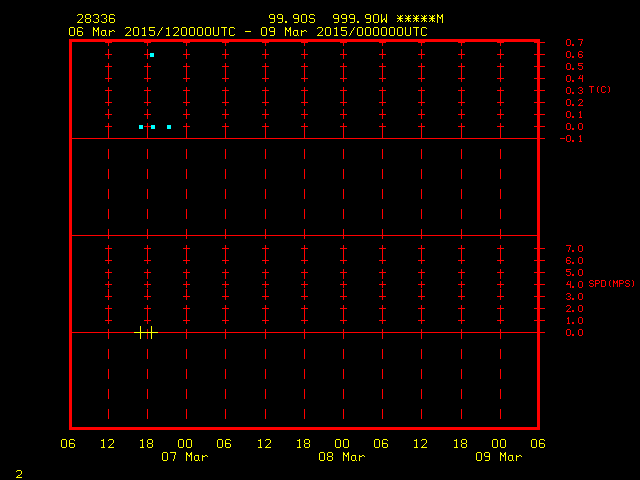
Task: Click the 0.0 label on the T(C) axis
Action: 574,127
